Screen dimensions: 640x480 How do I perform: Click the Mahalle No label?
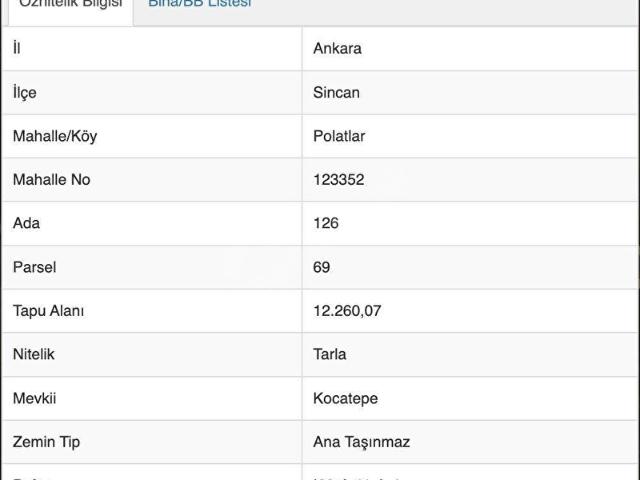(x=51, y=180)
